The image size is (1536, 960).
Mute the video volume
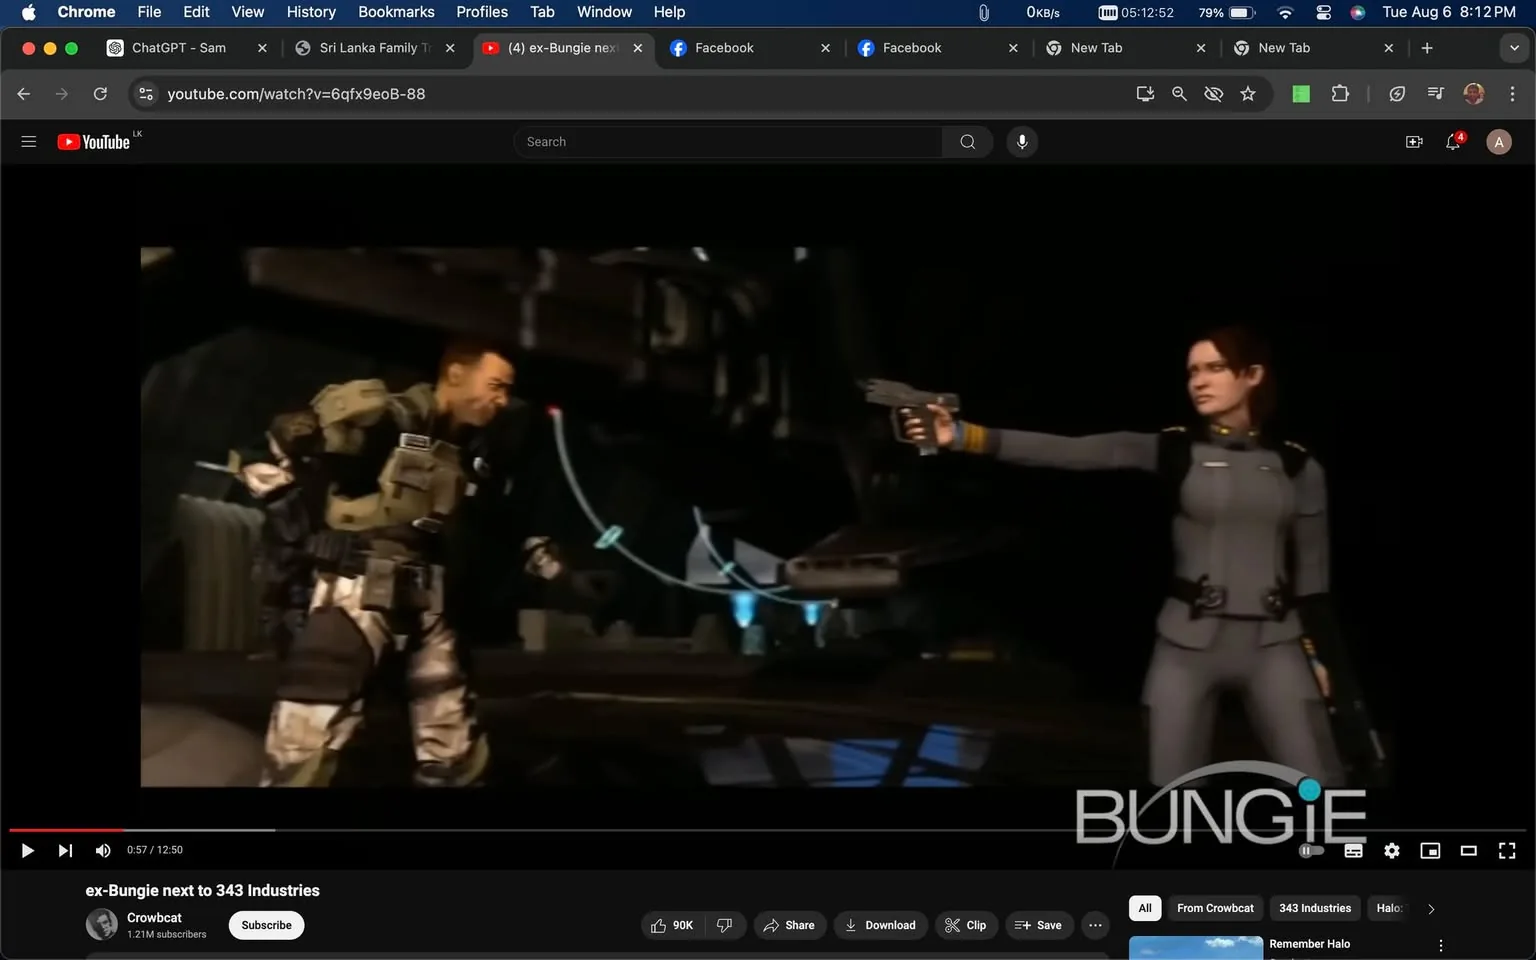coord(102,850)
